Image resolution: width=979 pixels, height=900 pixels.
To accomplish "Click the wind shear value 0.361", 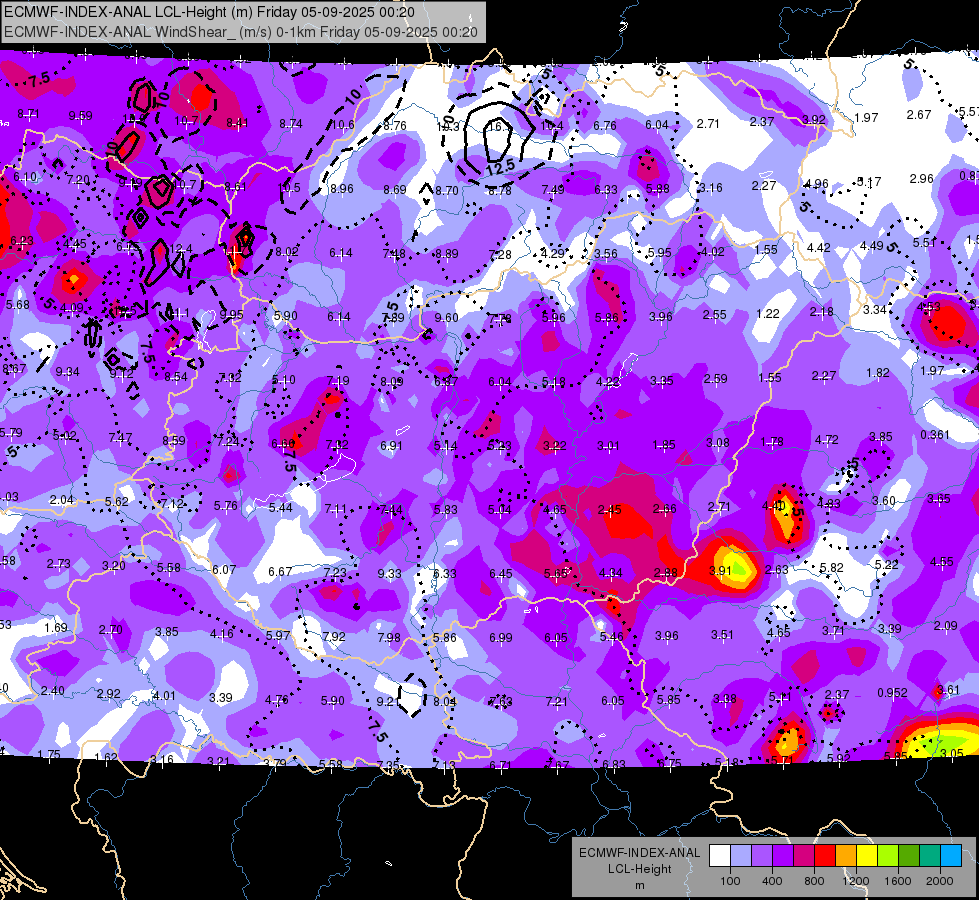I will 935,435.
